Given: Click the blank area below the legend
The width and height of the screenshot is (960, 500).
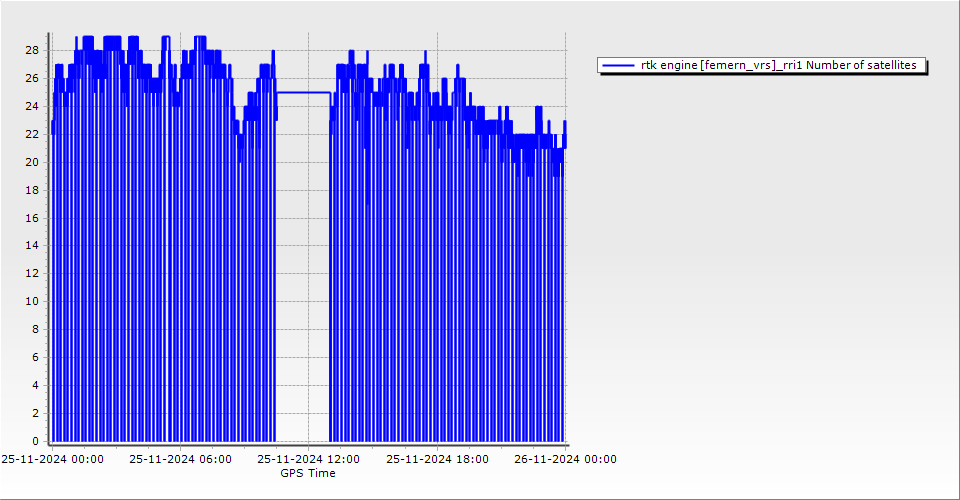Looking at the screenshot, I should (x=760, y=250).
